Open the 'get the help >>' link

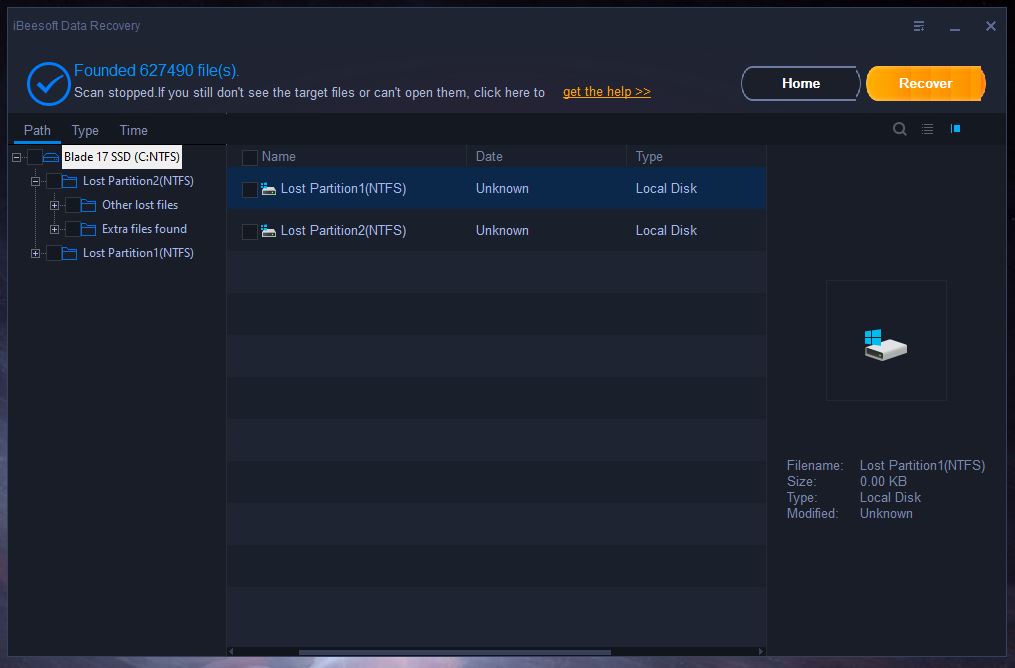[606, 92]
